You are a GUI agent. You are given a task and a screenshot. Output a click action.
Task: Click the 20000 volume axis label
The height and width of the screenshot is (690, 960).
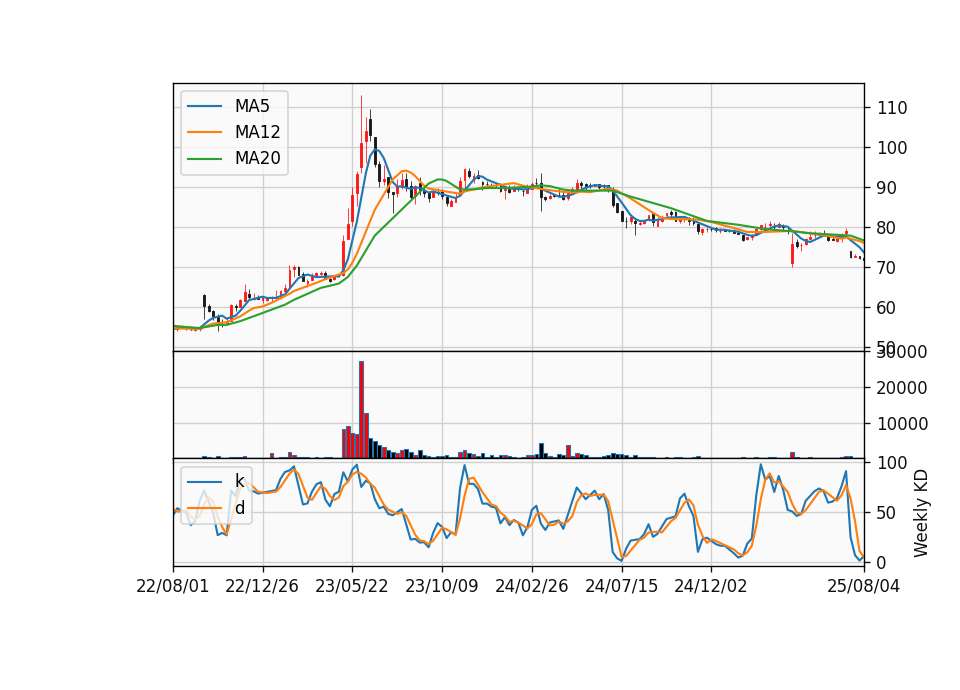coord(902,388)
